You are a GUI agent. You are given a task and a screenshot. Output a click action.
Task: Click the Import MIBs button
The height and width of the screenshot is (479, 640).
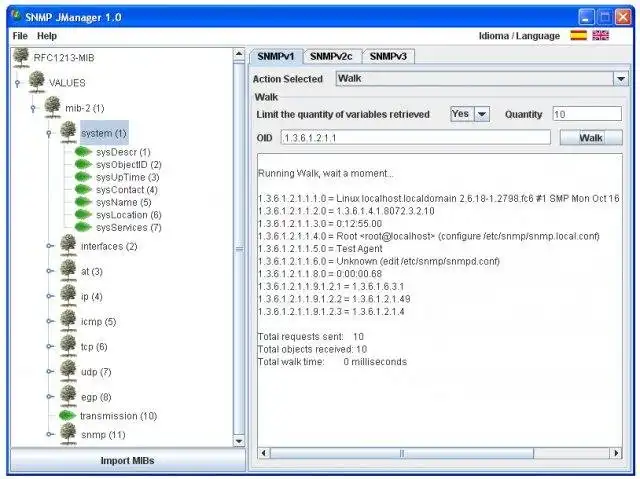pos(128,461)
